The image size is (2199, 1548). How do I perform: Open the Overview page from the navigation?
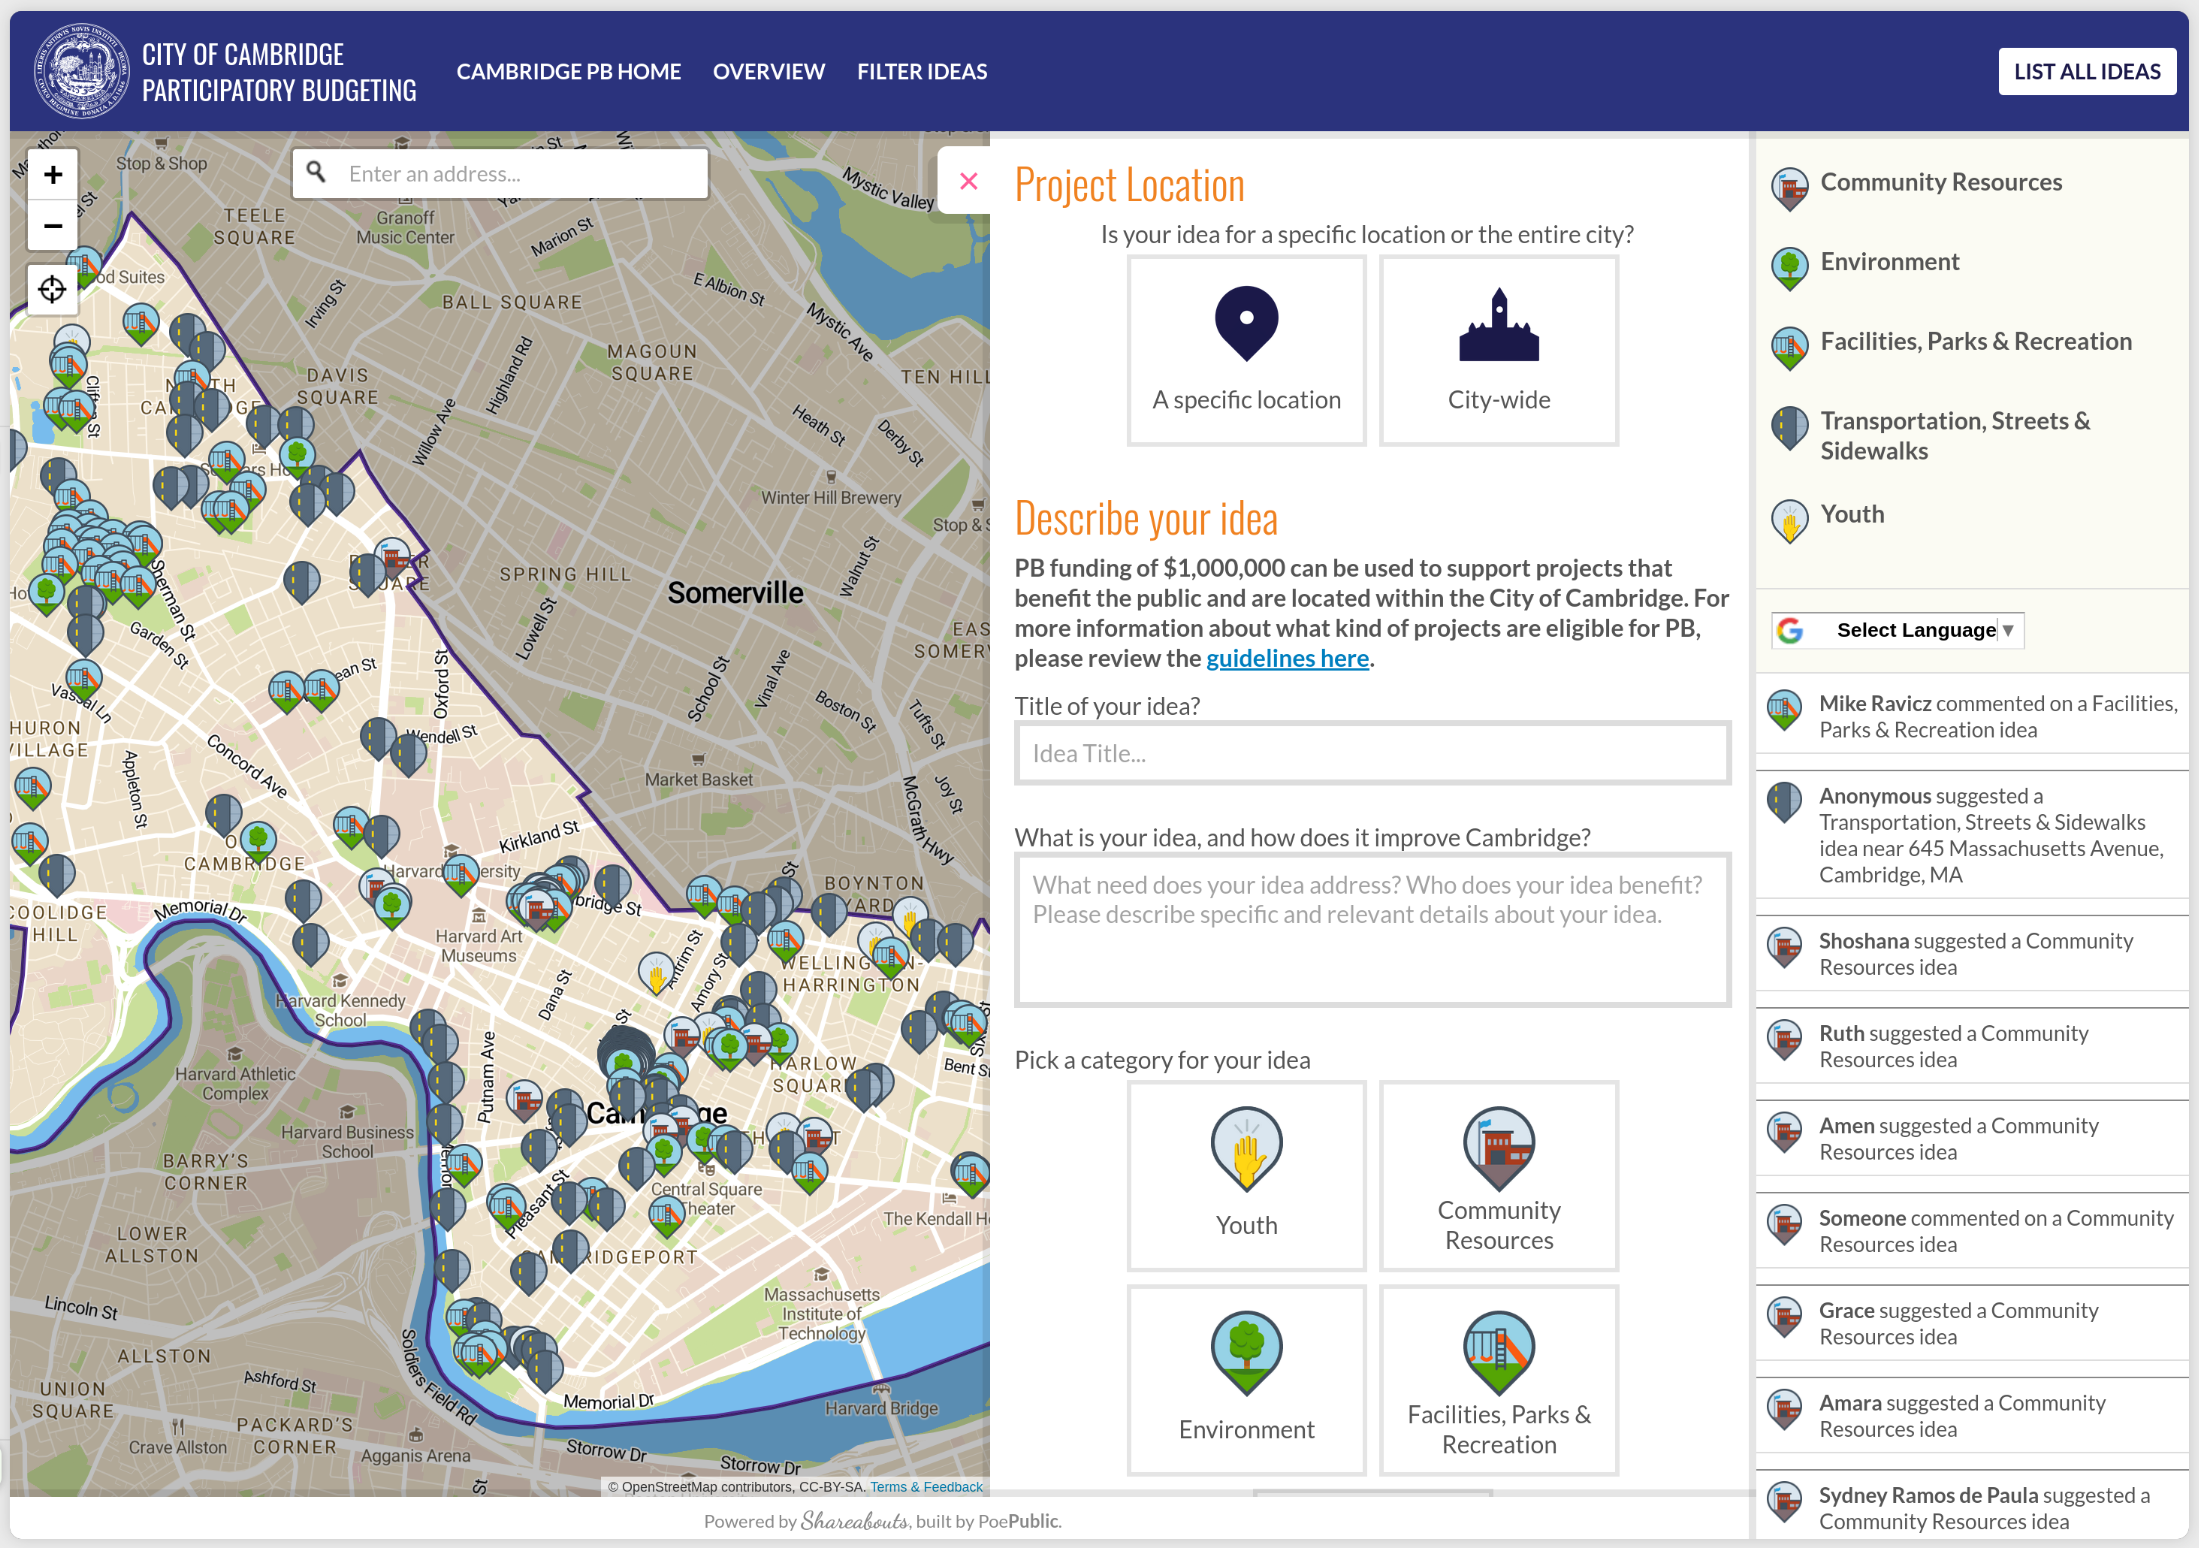coord(768,71)
